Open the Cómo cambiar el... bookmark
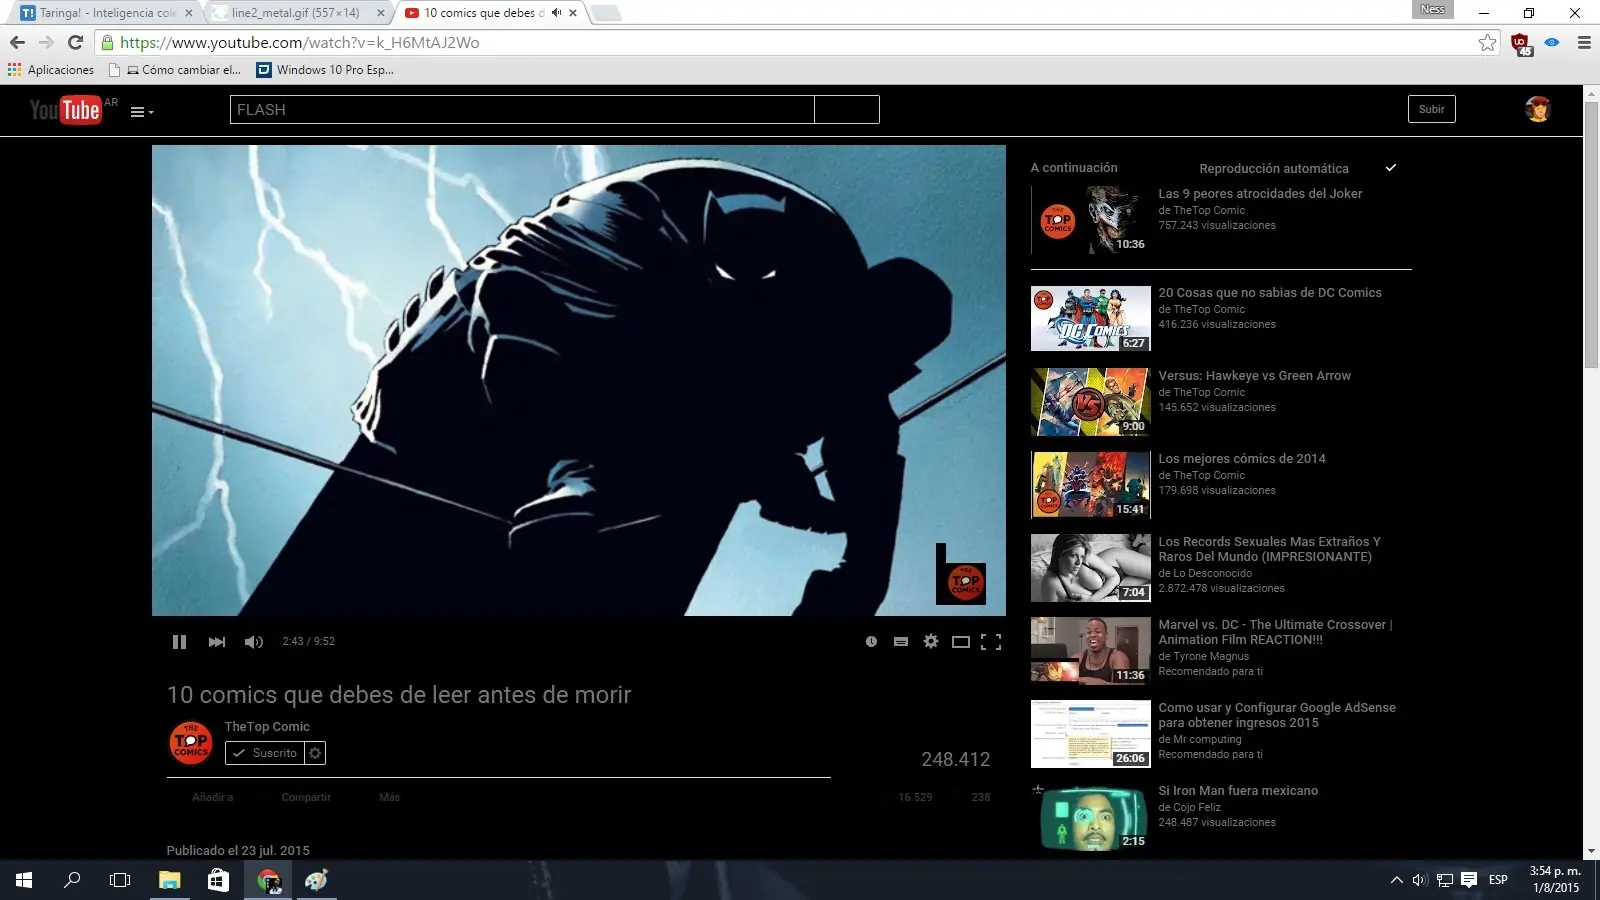Image resolution: width=1600 pixels, height=900 pixels. pos(175,70)
